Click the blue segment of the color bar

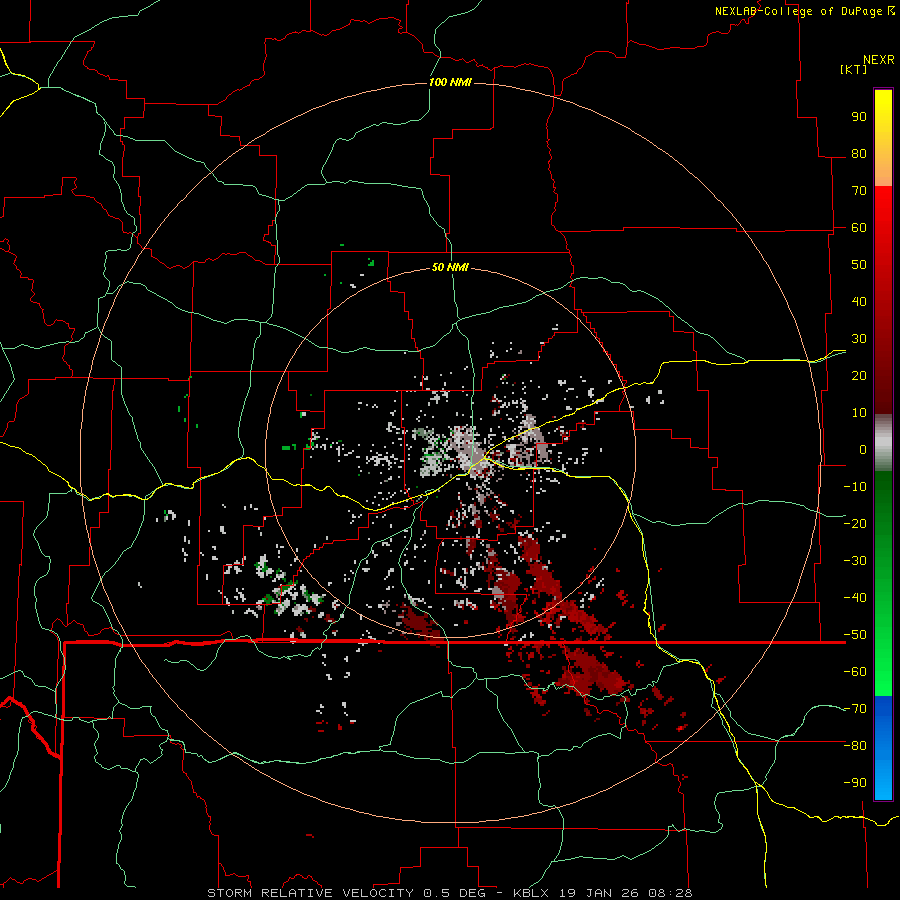[x=883, y=748]
